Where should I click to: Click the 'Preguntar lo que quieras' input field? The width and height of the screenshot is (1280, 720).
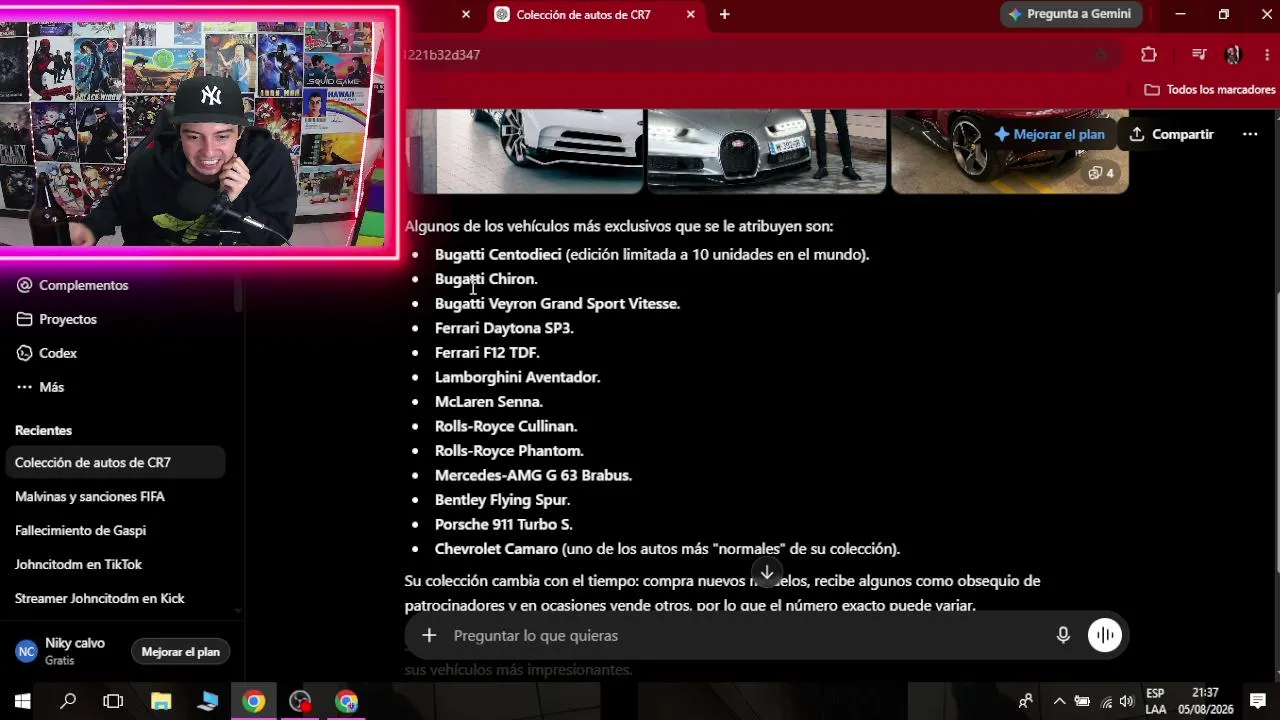[745, 636]
